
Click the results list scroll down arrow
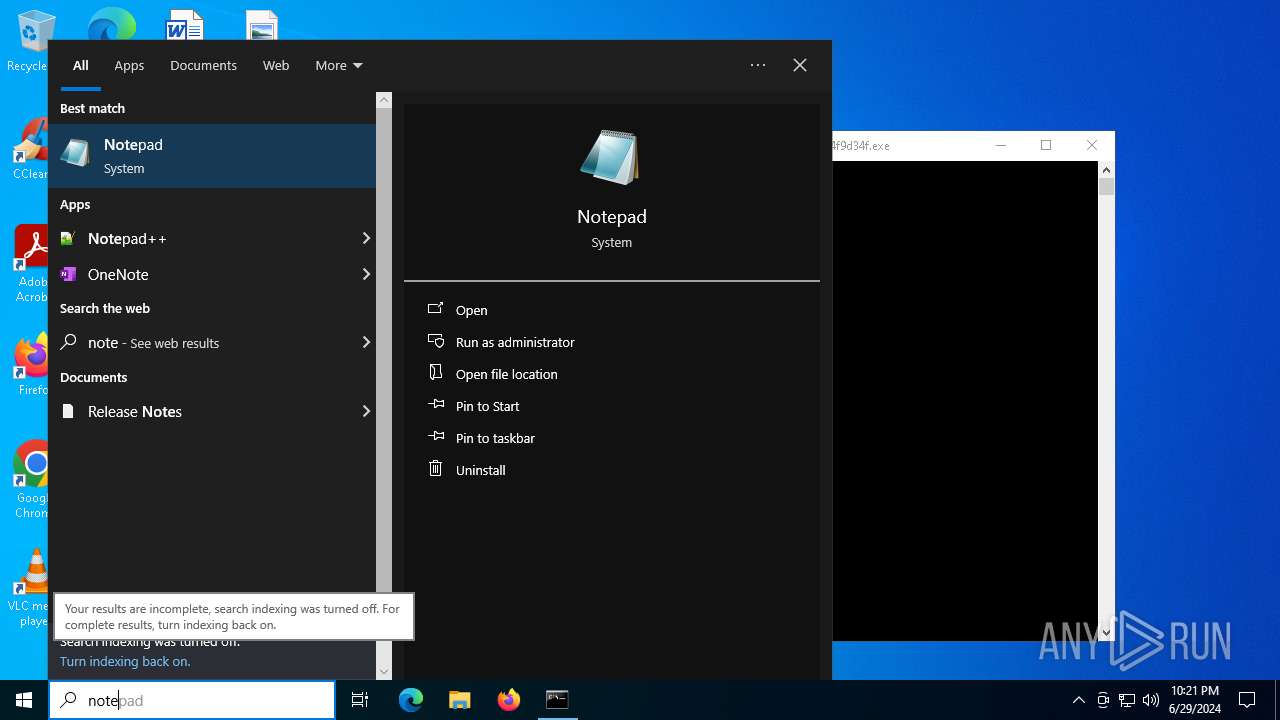pyautogui.click(x=384, y=672)
